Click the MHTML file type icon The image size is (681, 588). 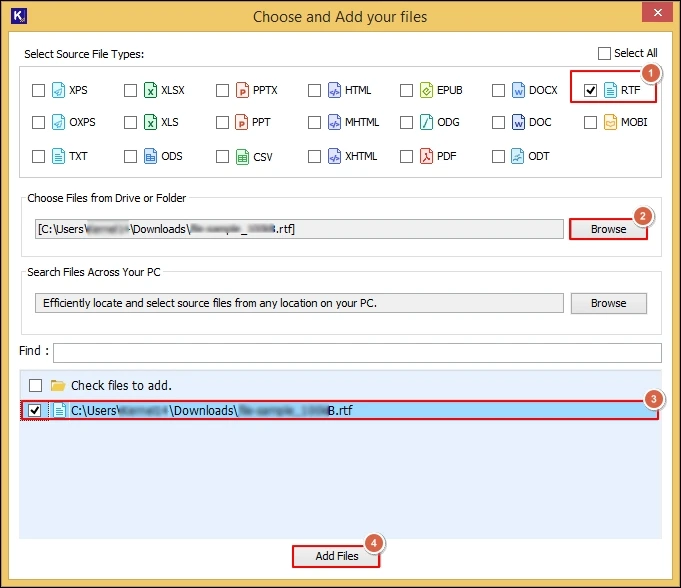point(334,122)
